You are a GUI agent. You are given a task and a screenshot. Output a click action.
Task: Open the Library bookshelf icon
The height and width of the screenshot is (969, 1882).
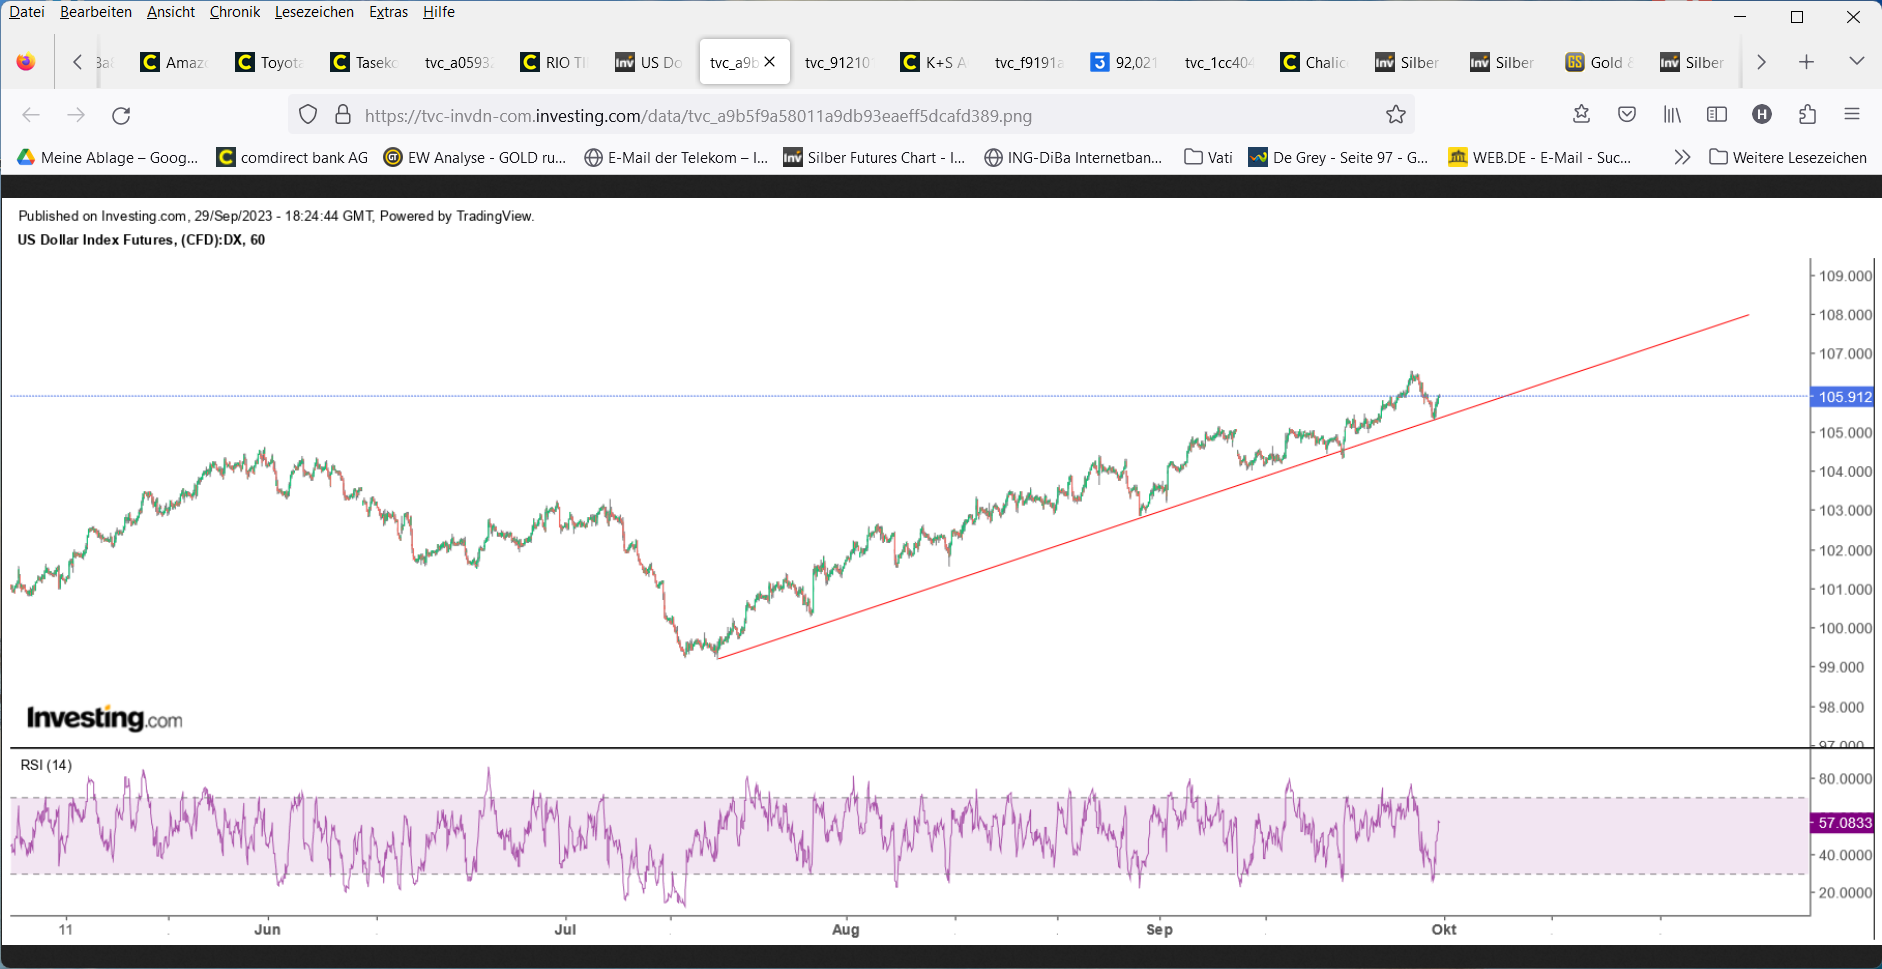[x=1672, y=115]
